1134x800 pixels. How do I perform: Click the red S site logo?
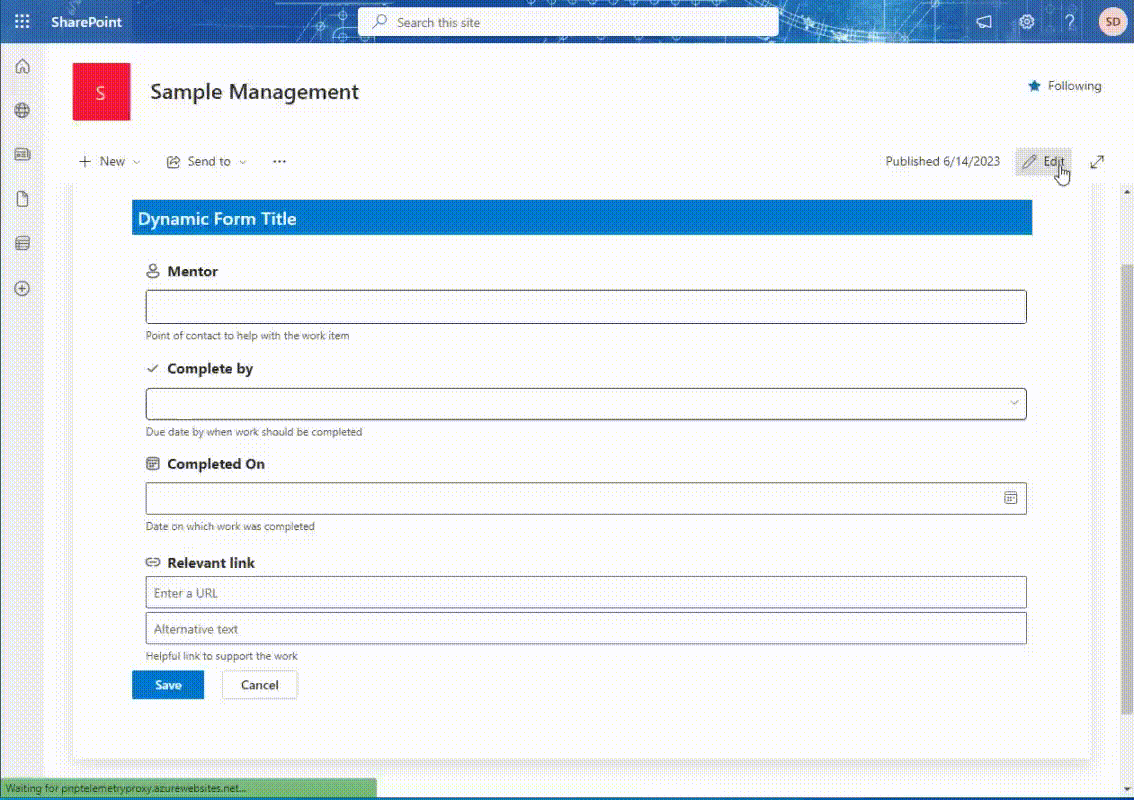coord(101,91)
